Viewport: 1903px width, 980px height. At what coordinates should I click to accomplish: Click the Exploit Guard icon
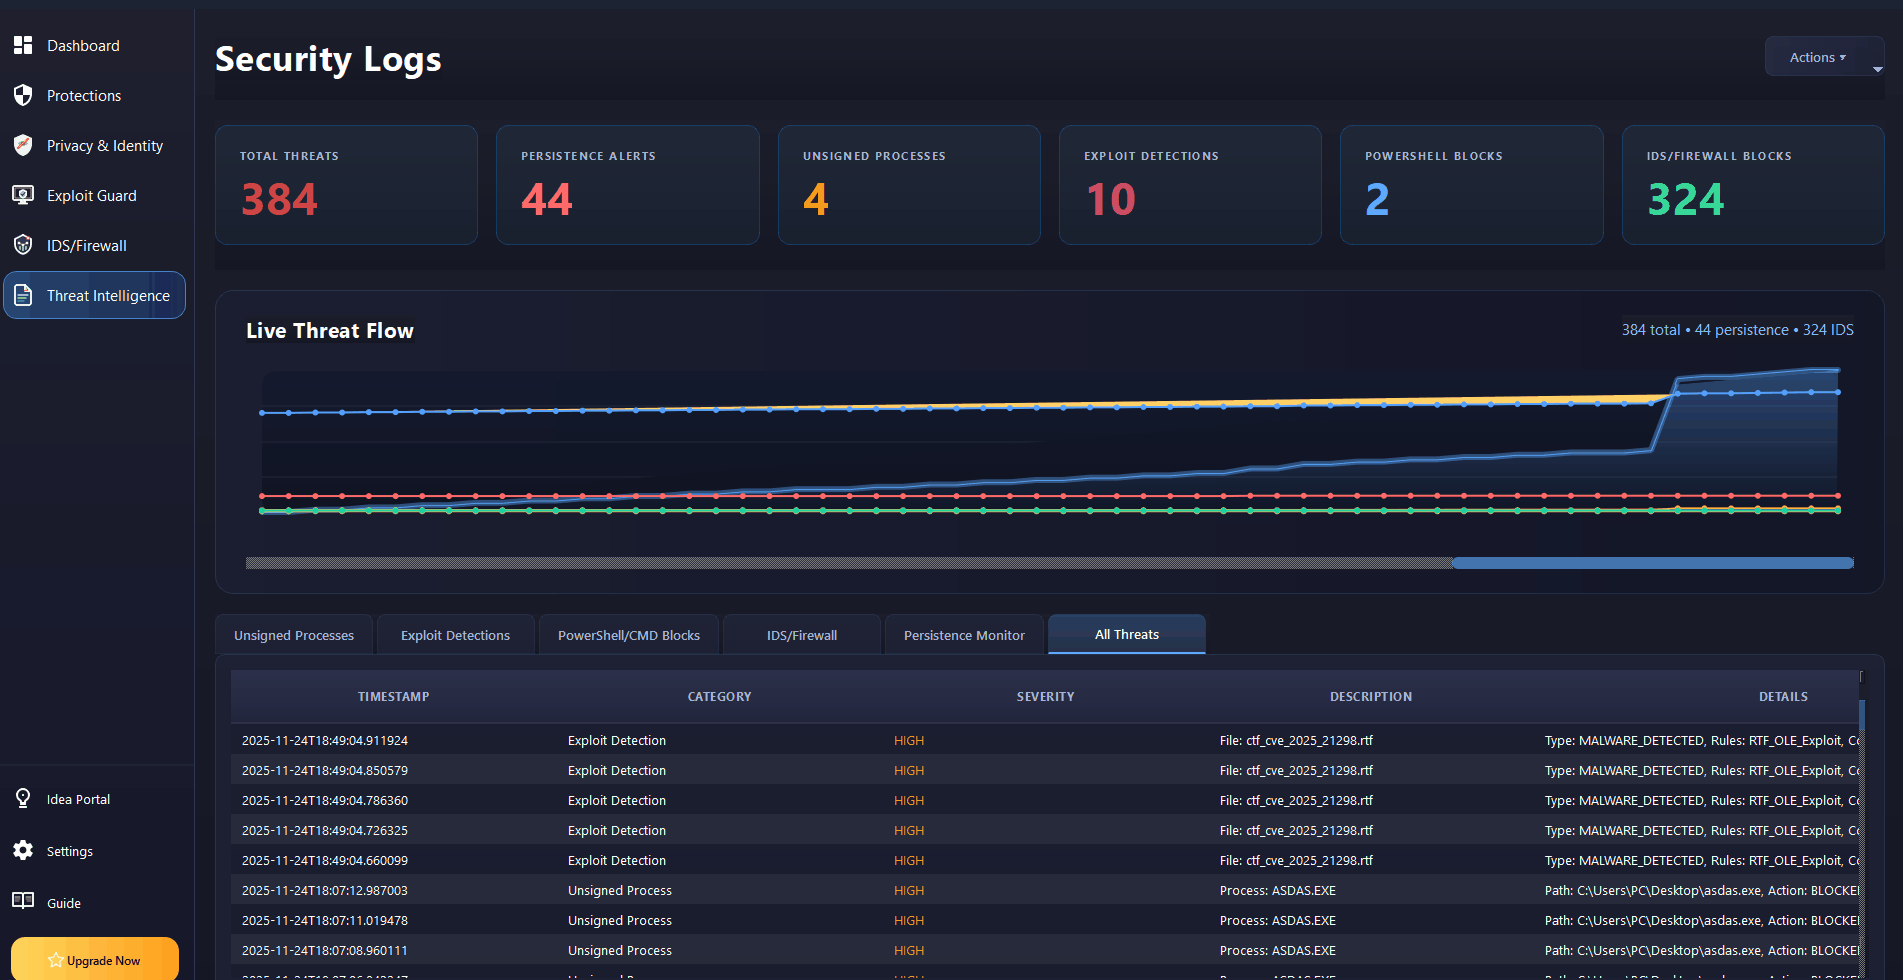23,195
